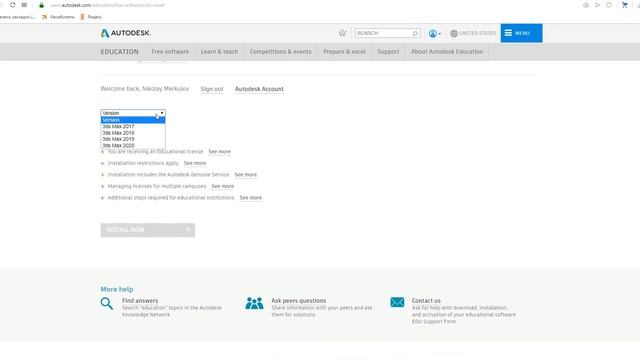Expand plus icon for Managing licenses for campuses
The height and width of the screenshot is (360, 640).
[102, 186]
